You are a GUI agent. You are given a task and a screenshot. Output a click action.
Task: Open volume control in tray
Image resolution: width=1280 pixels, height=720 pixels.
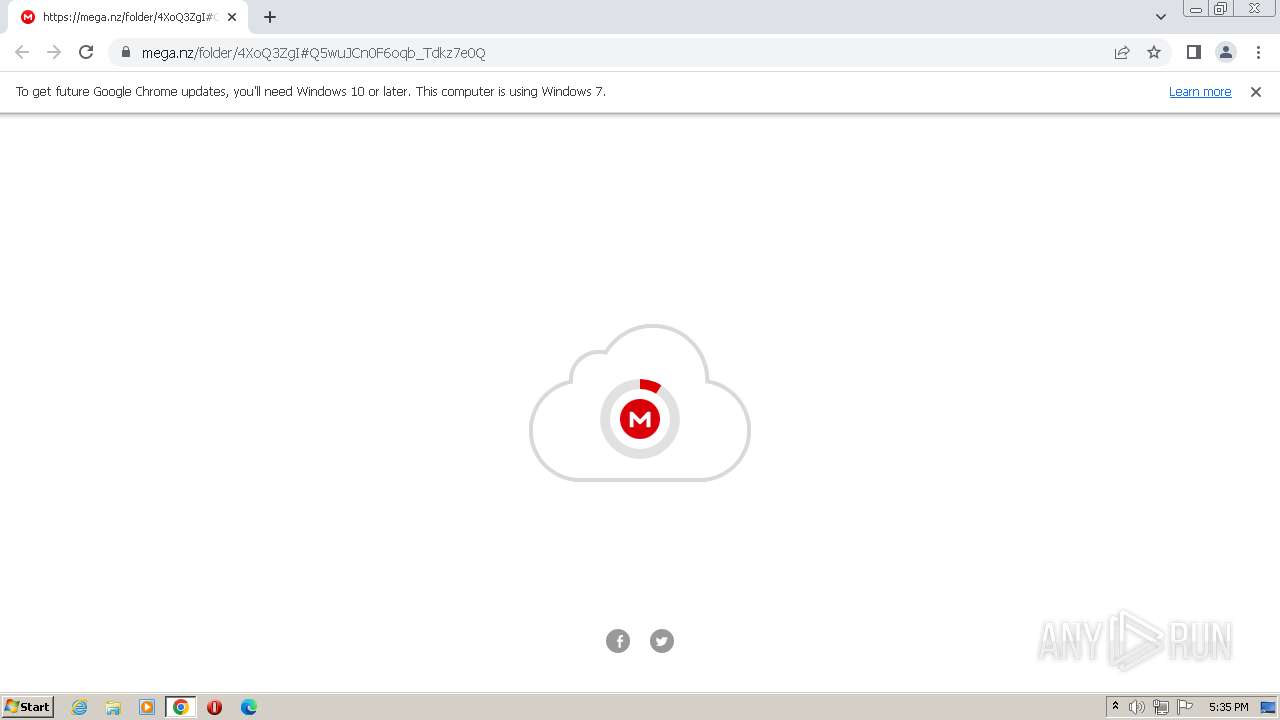click(x=1137, y=707)
